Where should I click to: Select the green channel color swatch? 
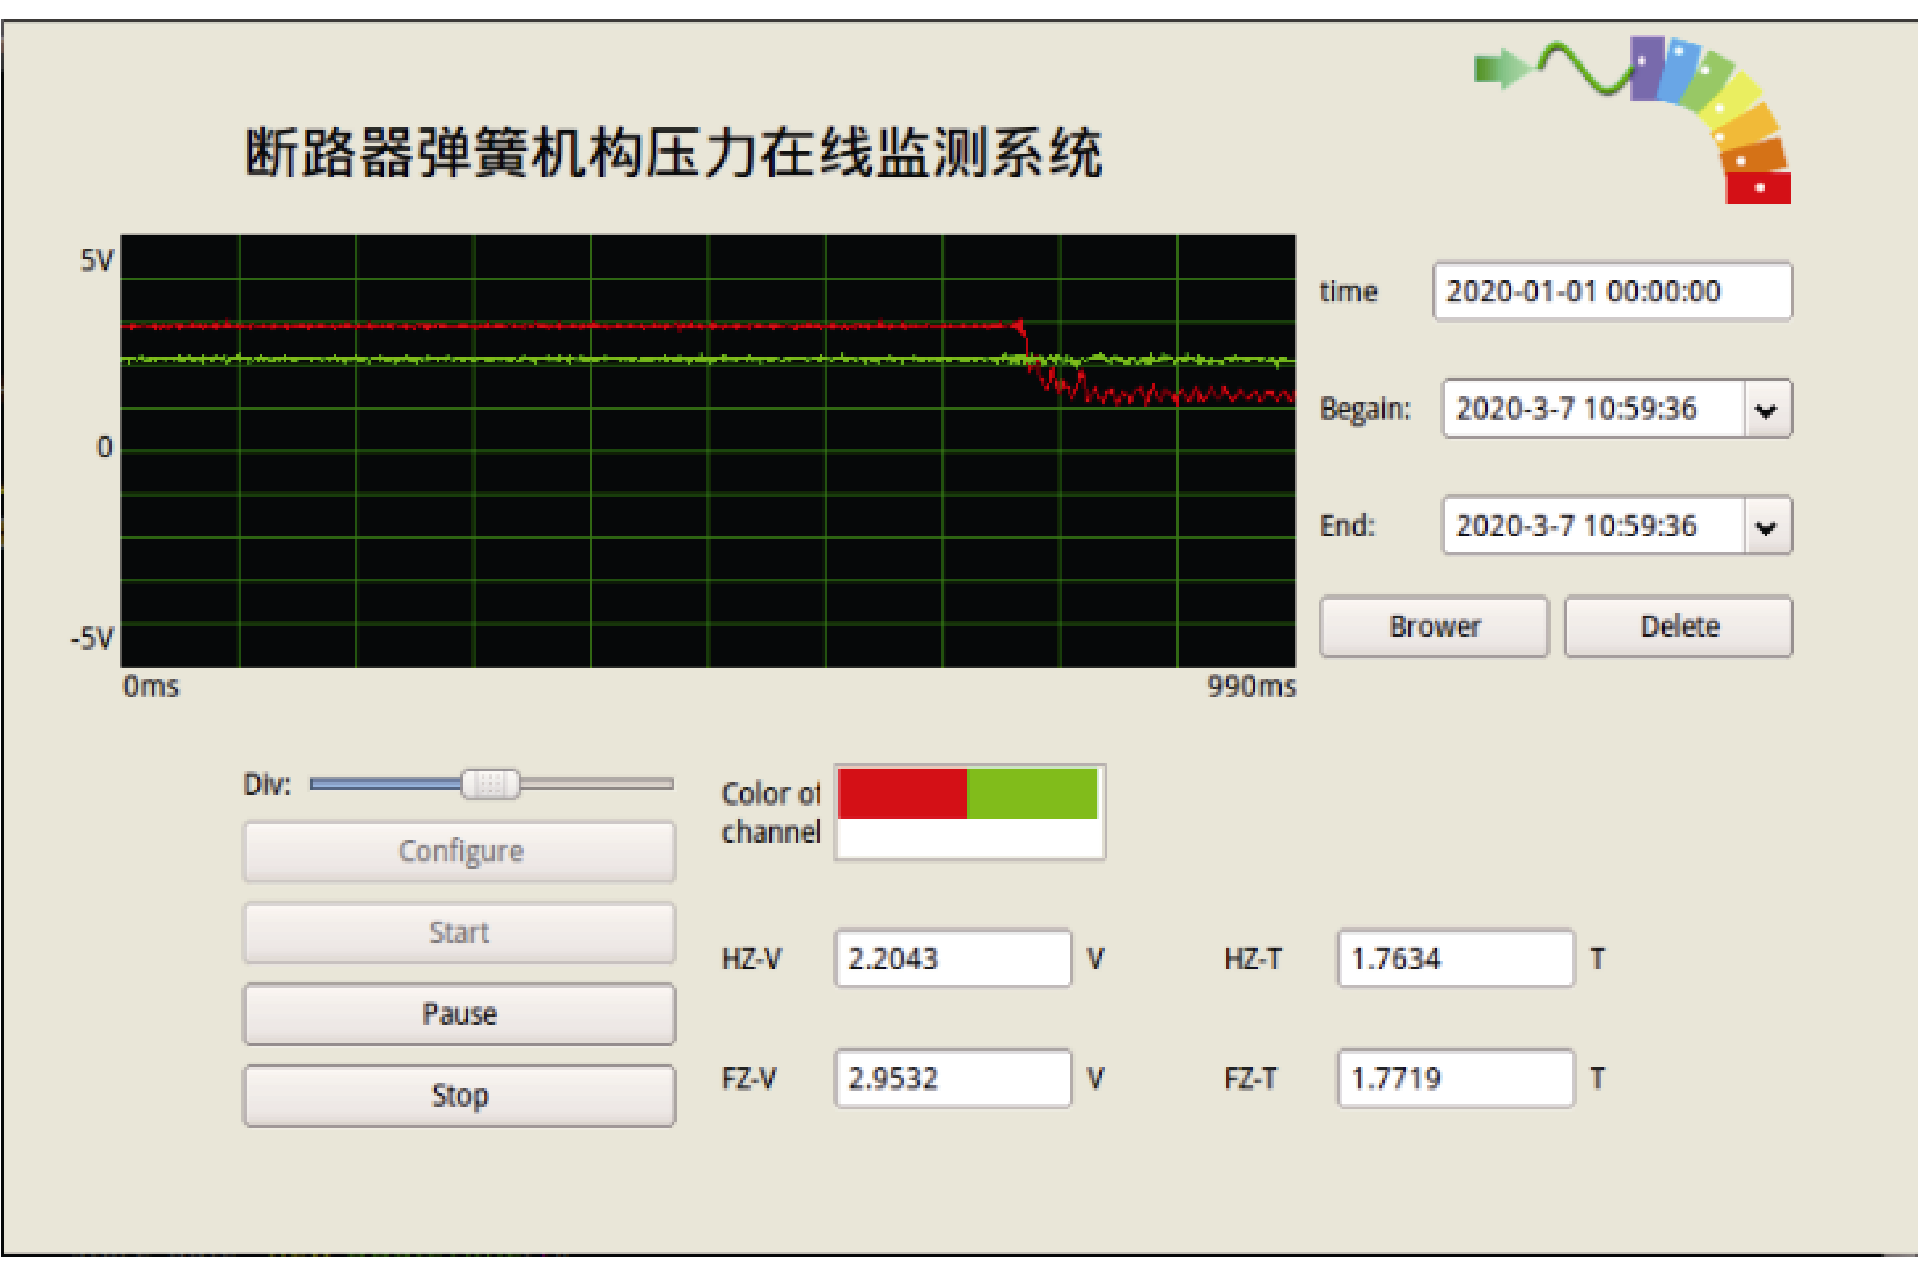point(1031,794)
